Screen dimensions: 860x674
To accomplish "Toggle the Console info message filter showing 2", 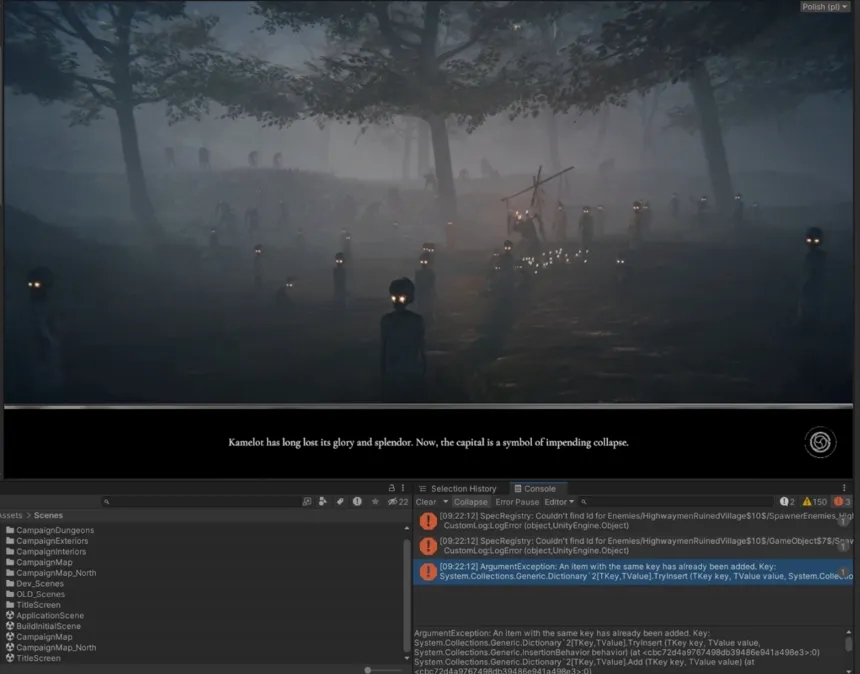I will [x=787, y=502].
